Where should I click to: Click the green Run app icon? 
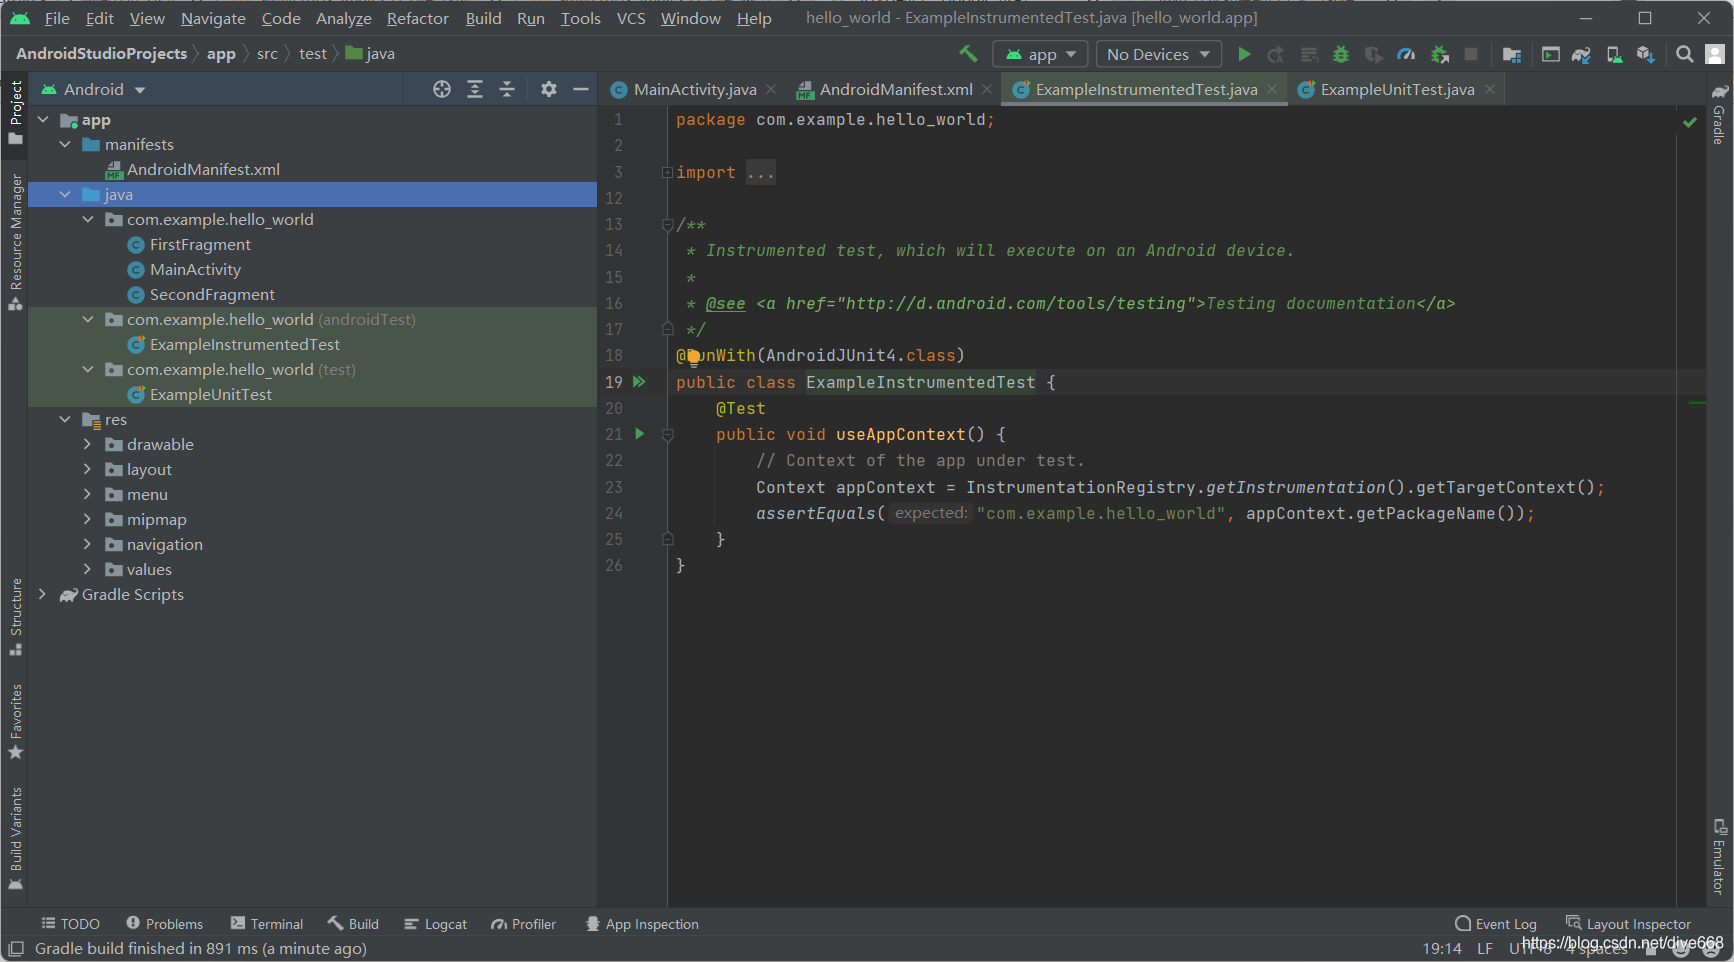[x=1244, y=54]
